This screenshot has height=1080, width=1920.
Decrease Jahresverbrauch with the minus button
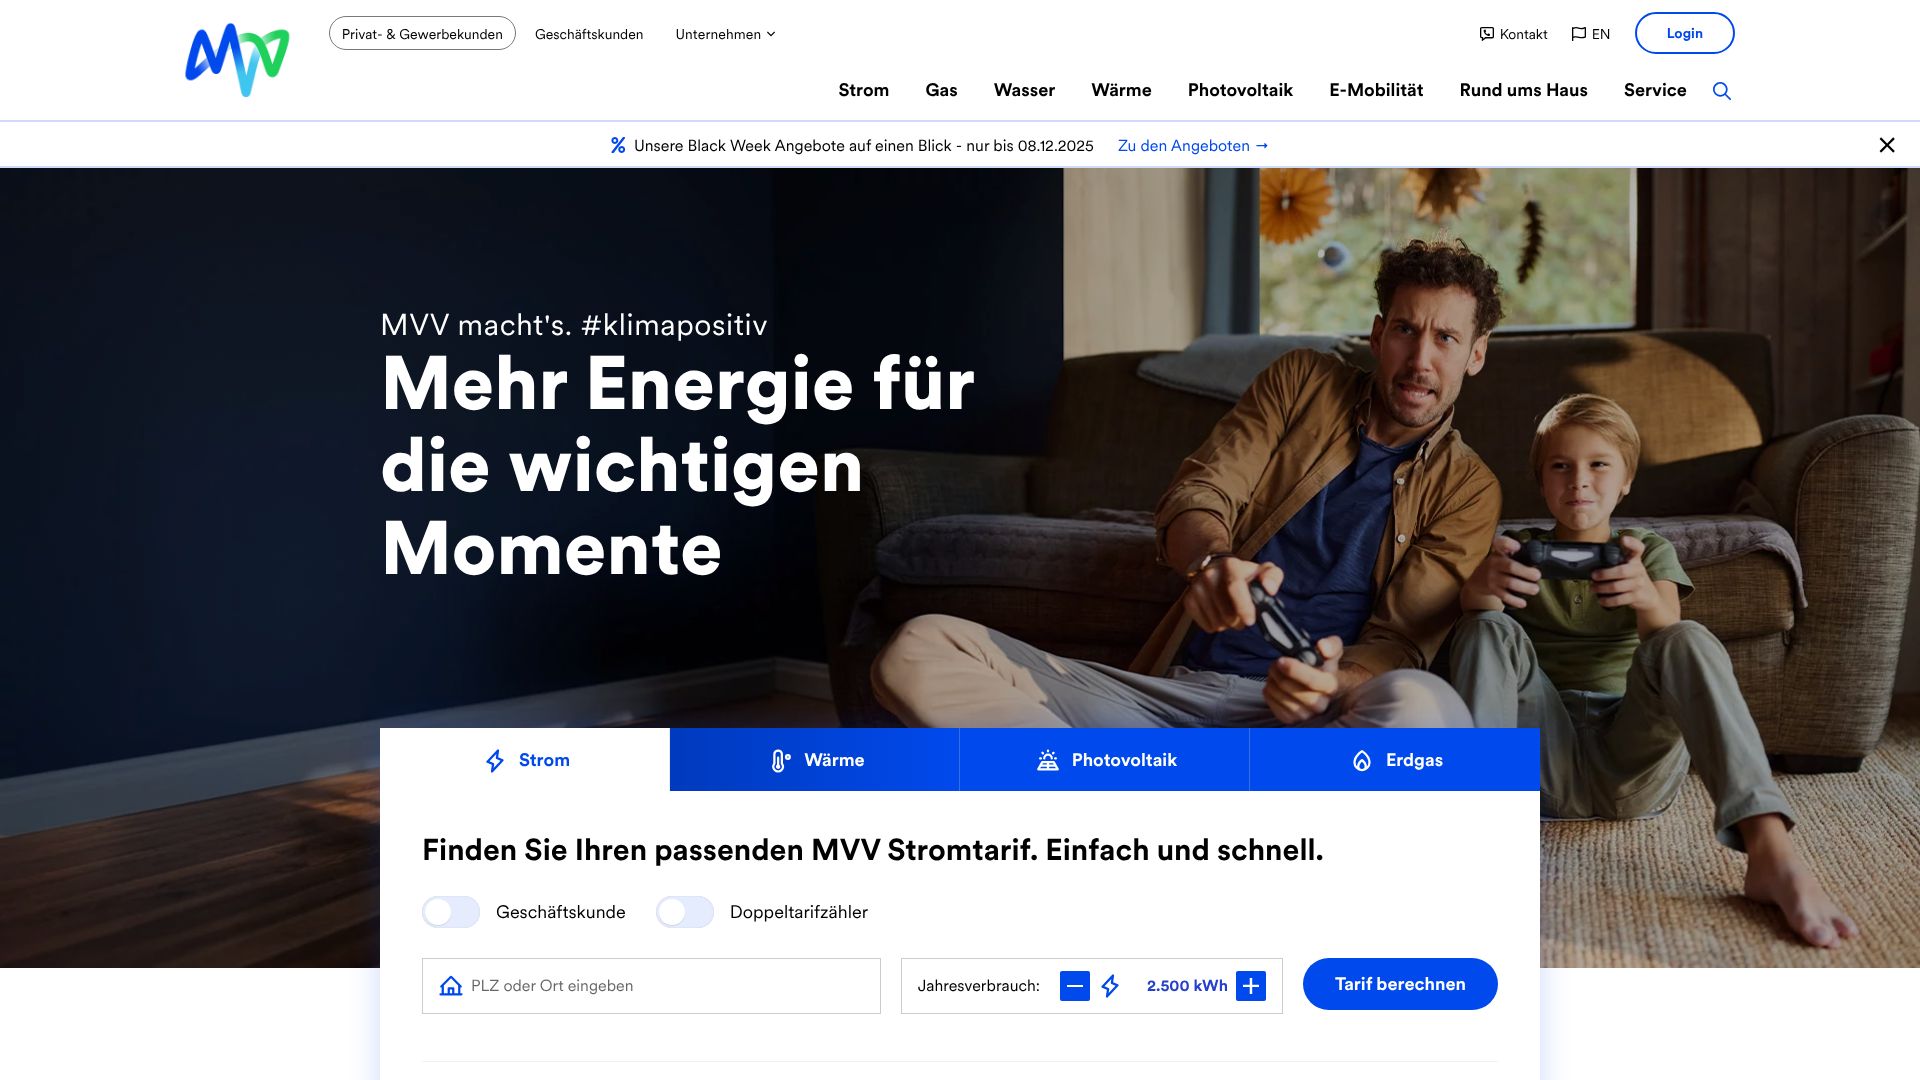(1074, 986)
